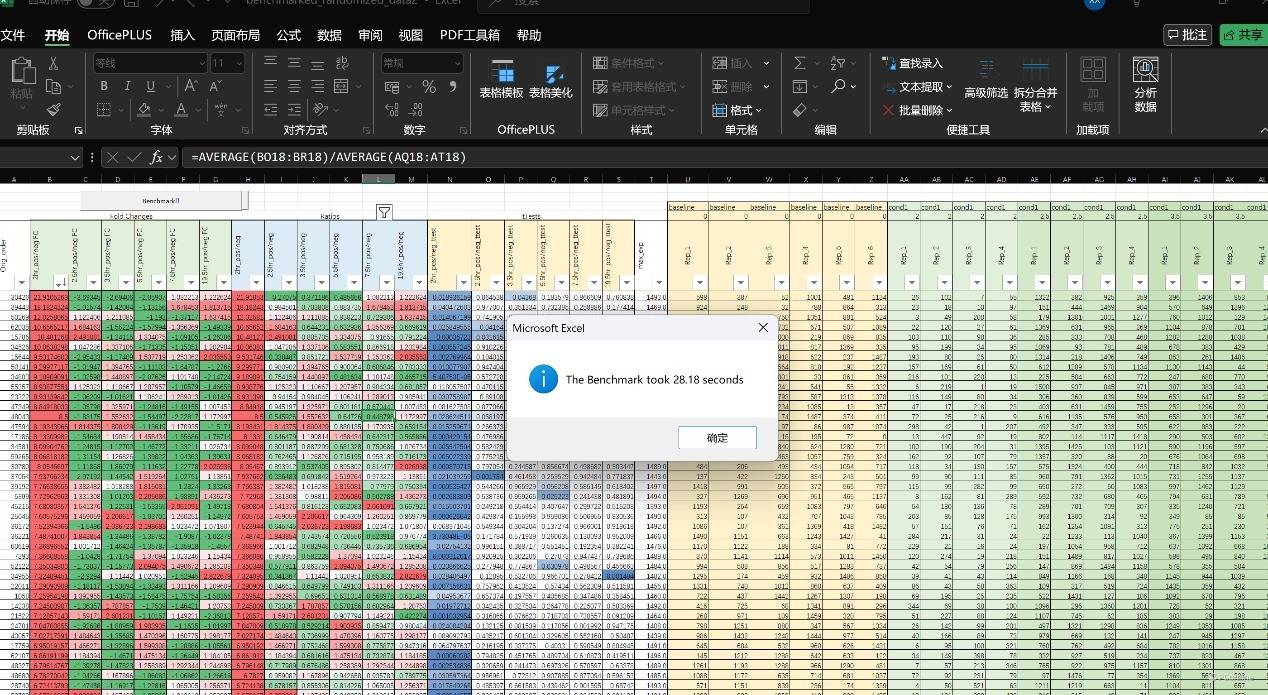Viewport: 1268px width, 695px height.
Task: Click the 查找录入 find and input tool
Action: pyautogui.click(x=912, y=63)
